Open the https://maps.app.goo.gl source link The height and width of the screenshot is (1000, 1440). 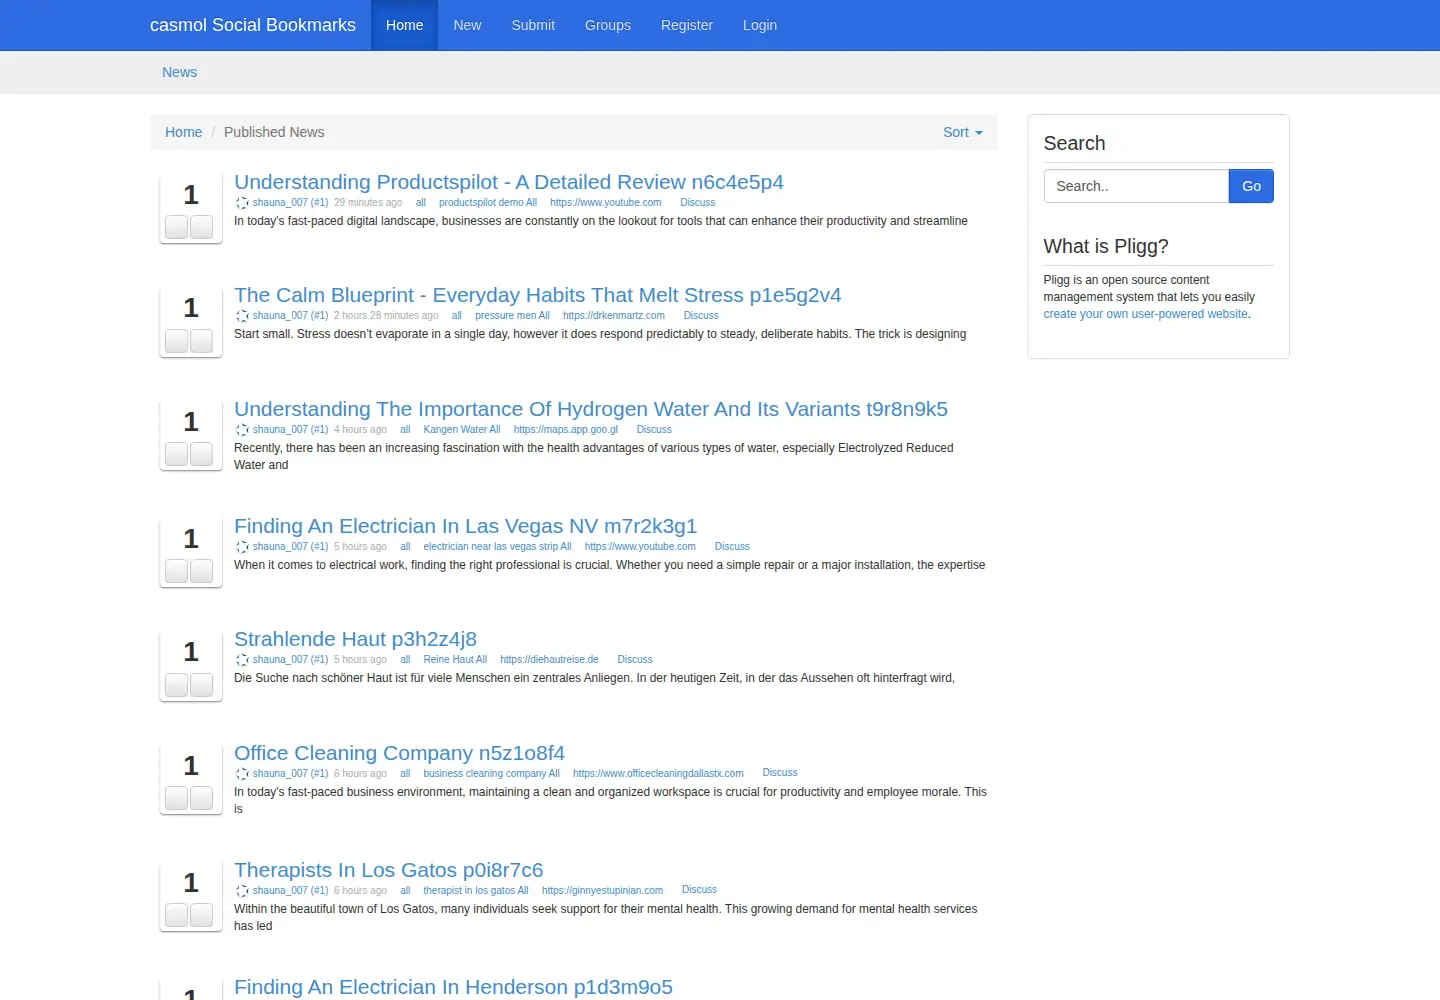pos(566,429)
